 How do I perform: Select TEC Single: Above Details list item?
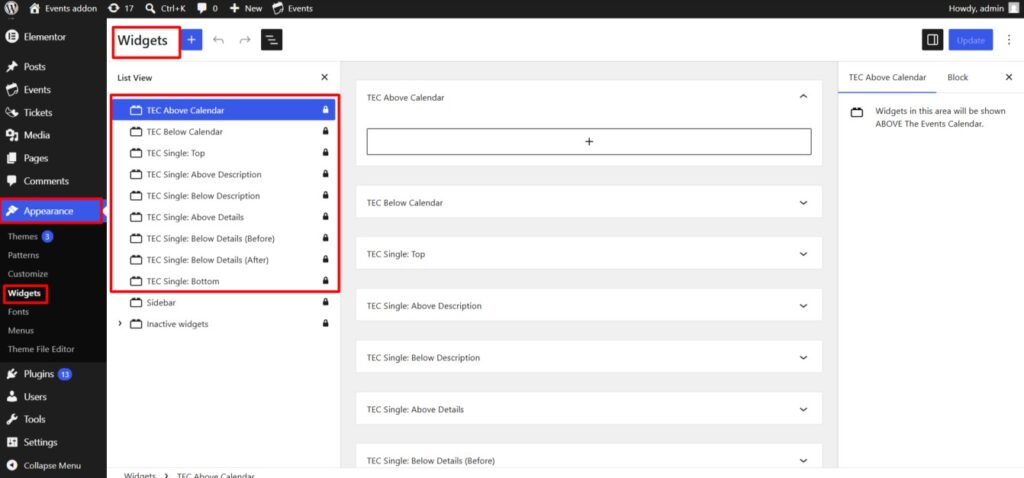pos(223,217)
